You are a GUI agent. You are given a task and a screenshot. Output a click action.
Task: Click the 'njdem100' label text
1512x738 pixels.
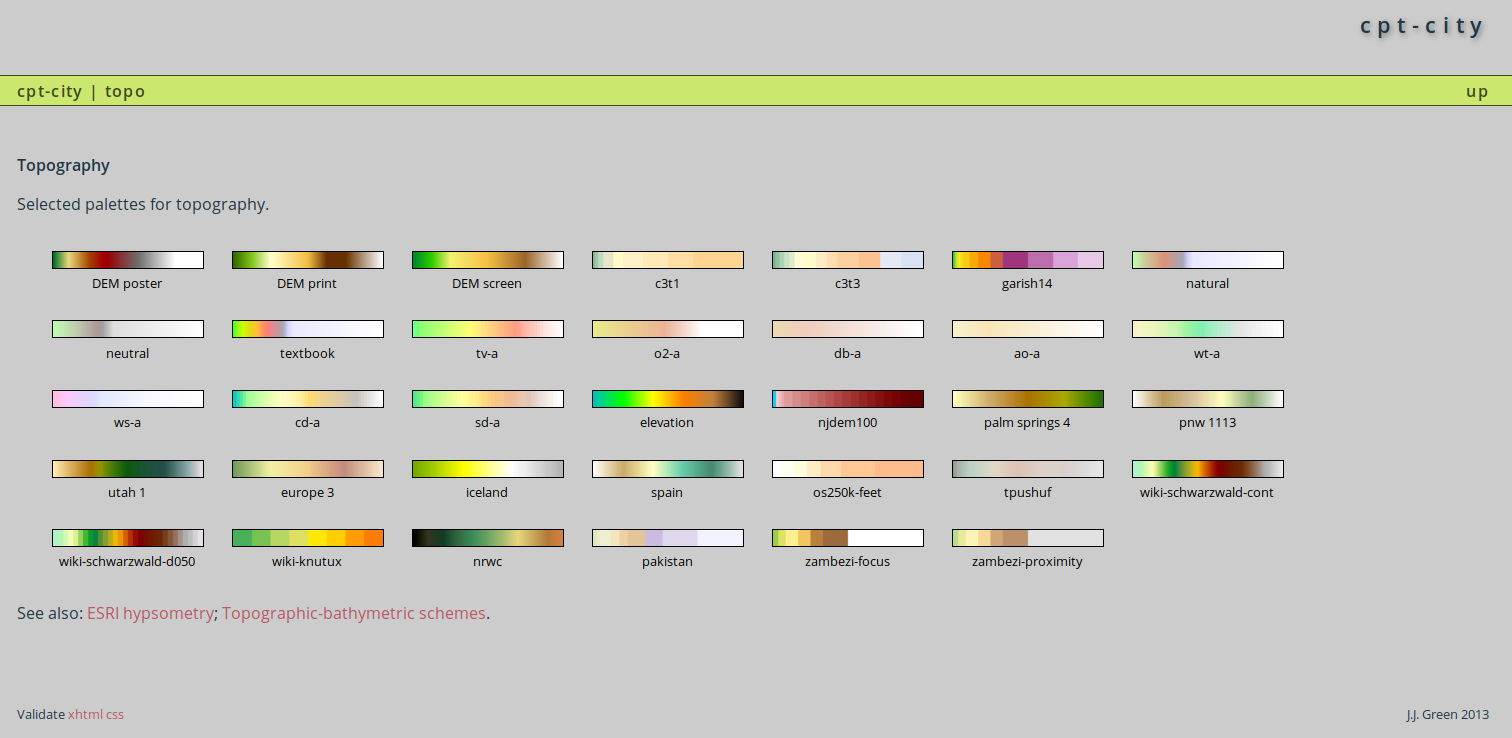point(847,423)
